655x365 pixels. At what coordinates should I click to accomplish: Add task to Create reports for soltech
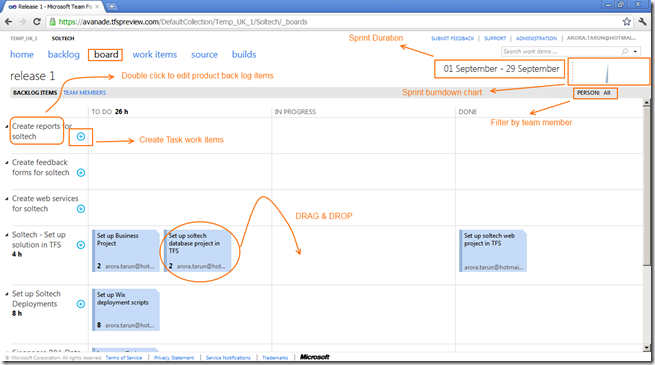pos(81,137)
